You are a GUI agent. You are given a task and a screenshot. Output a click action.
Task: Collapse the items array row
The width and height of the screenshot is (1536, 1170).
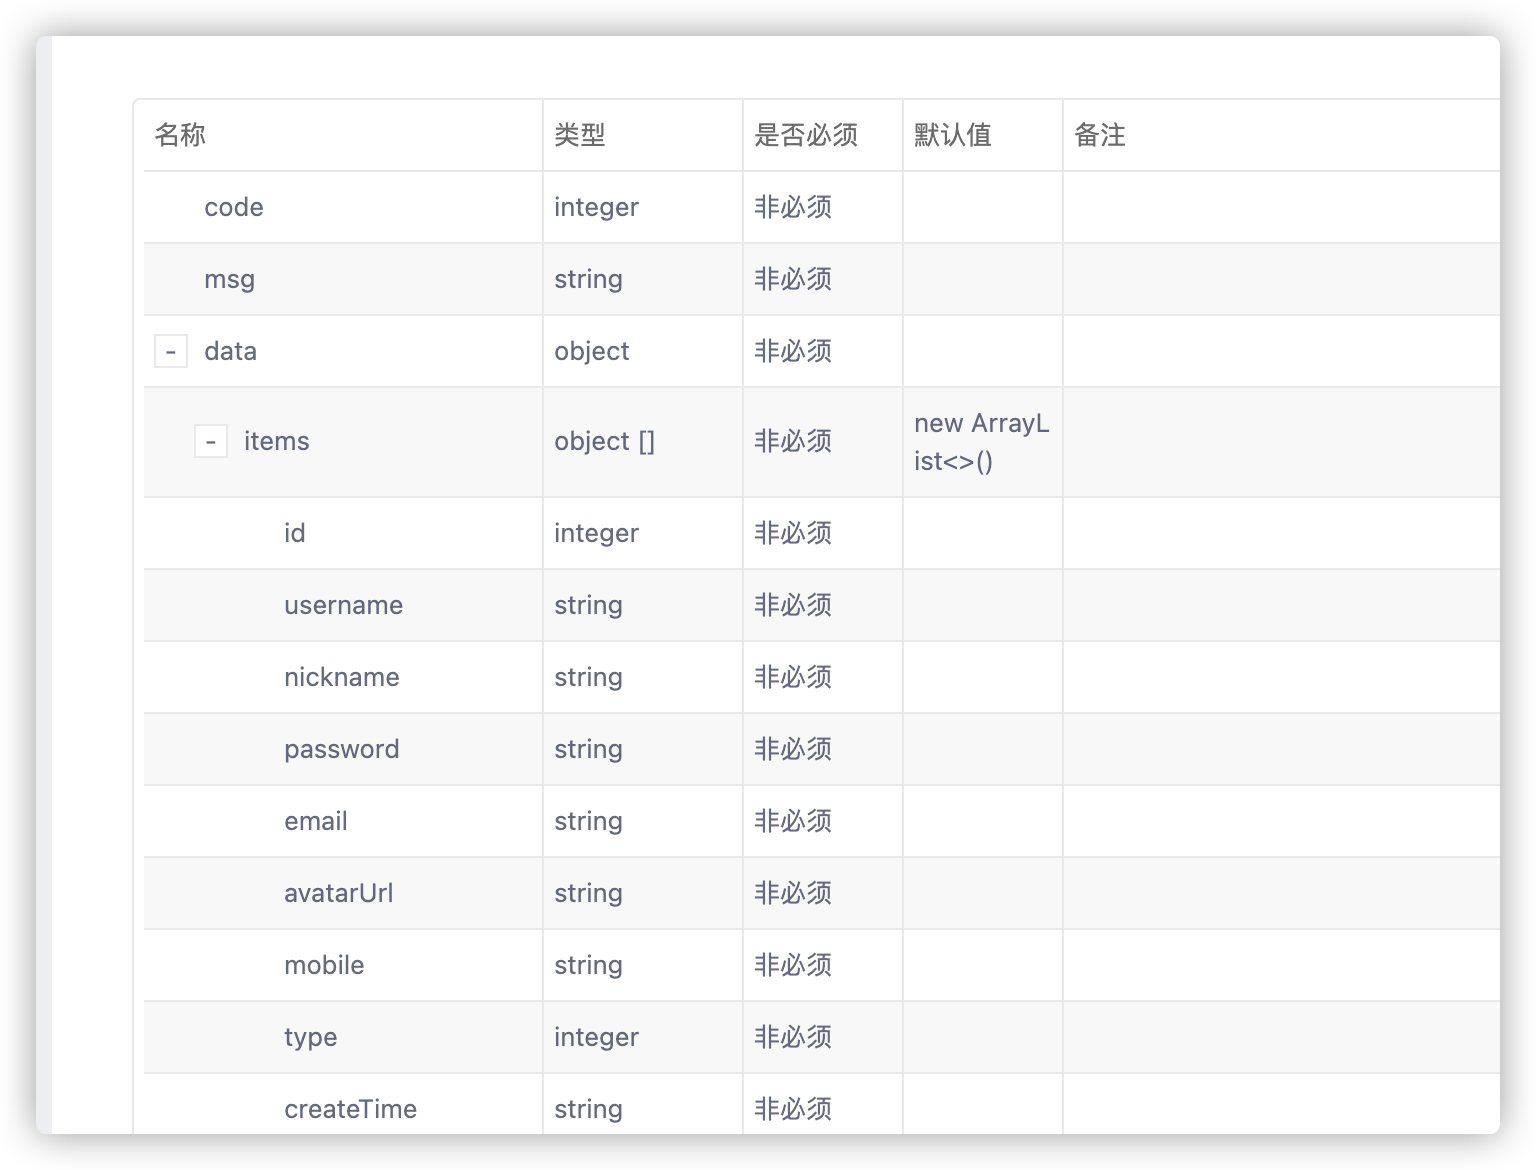coord(211,441)
